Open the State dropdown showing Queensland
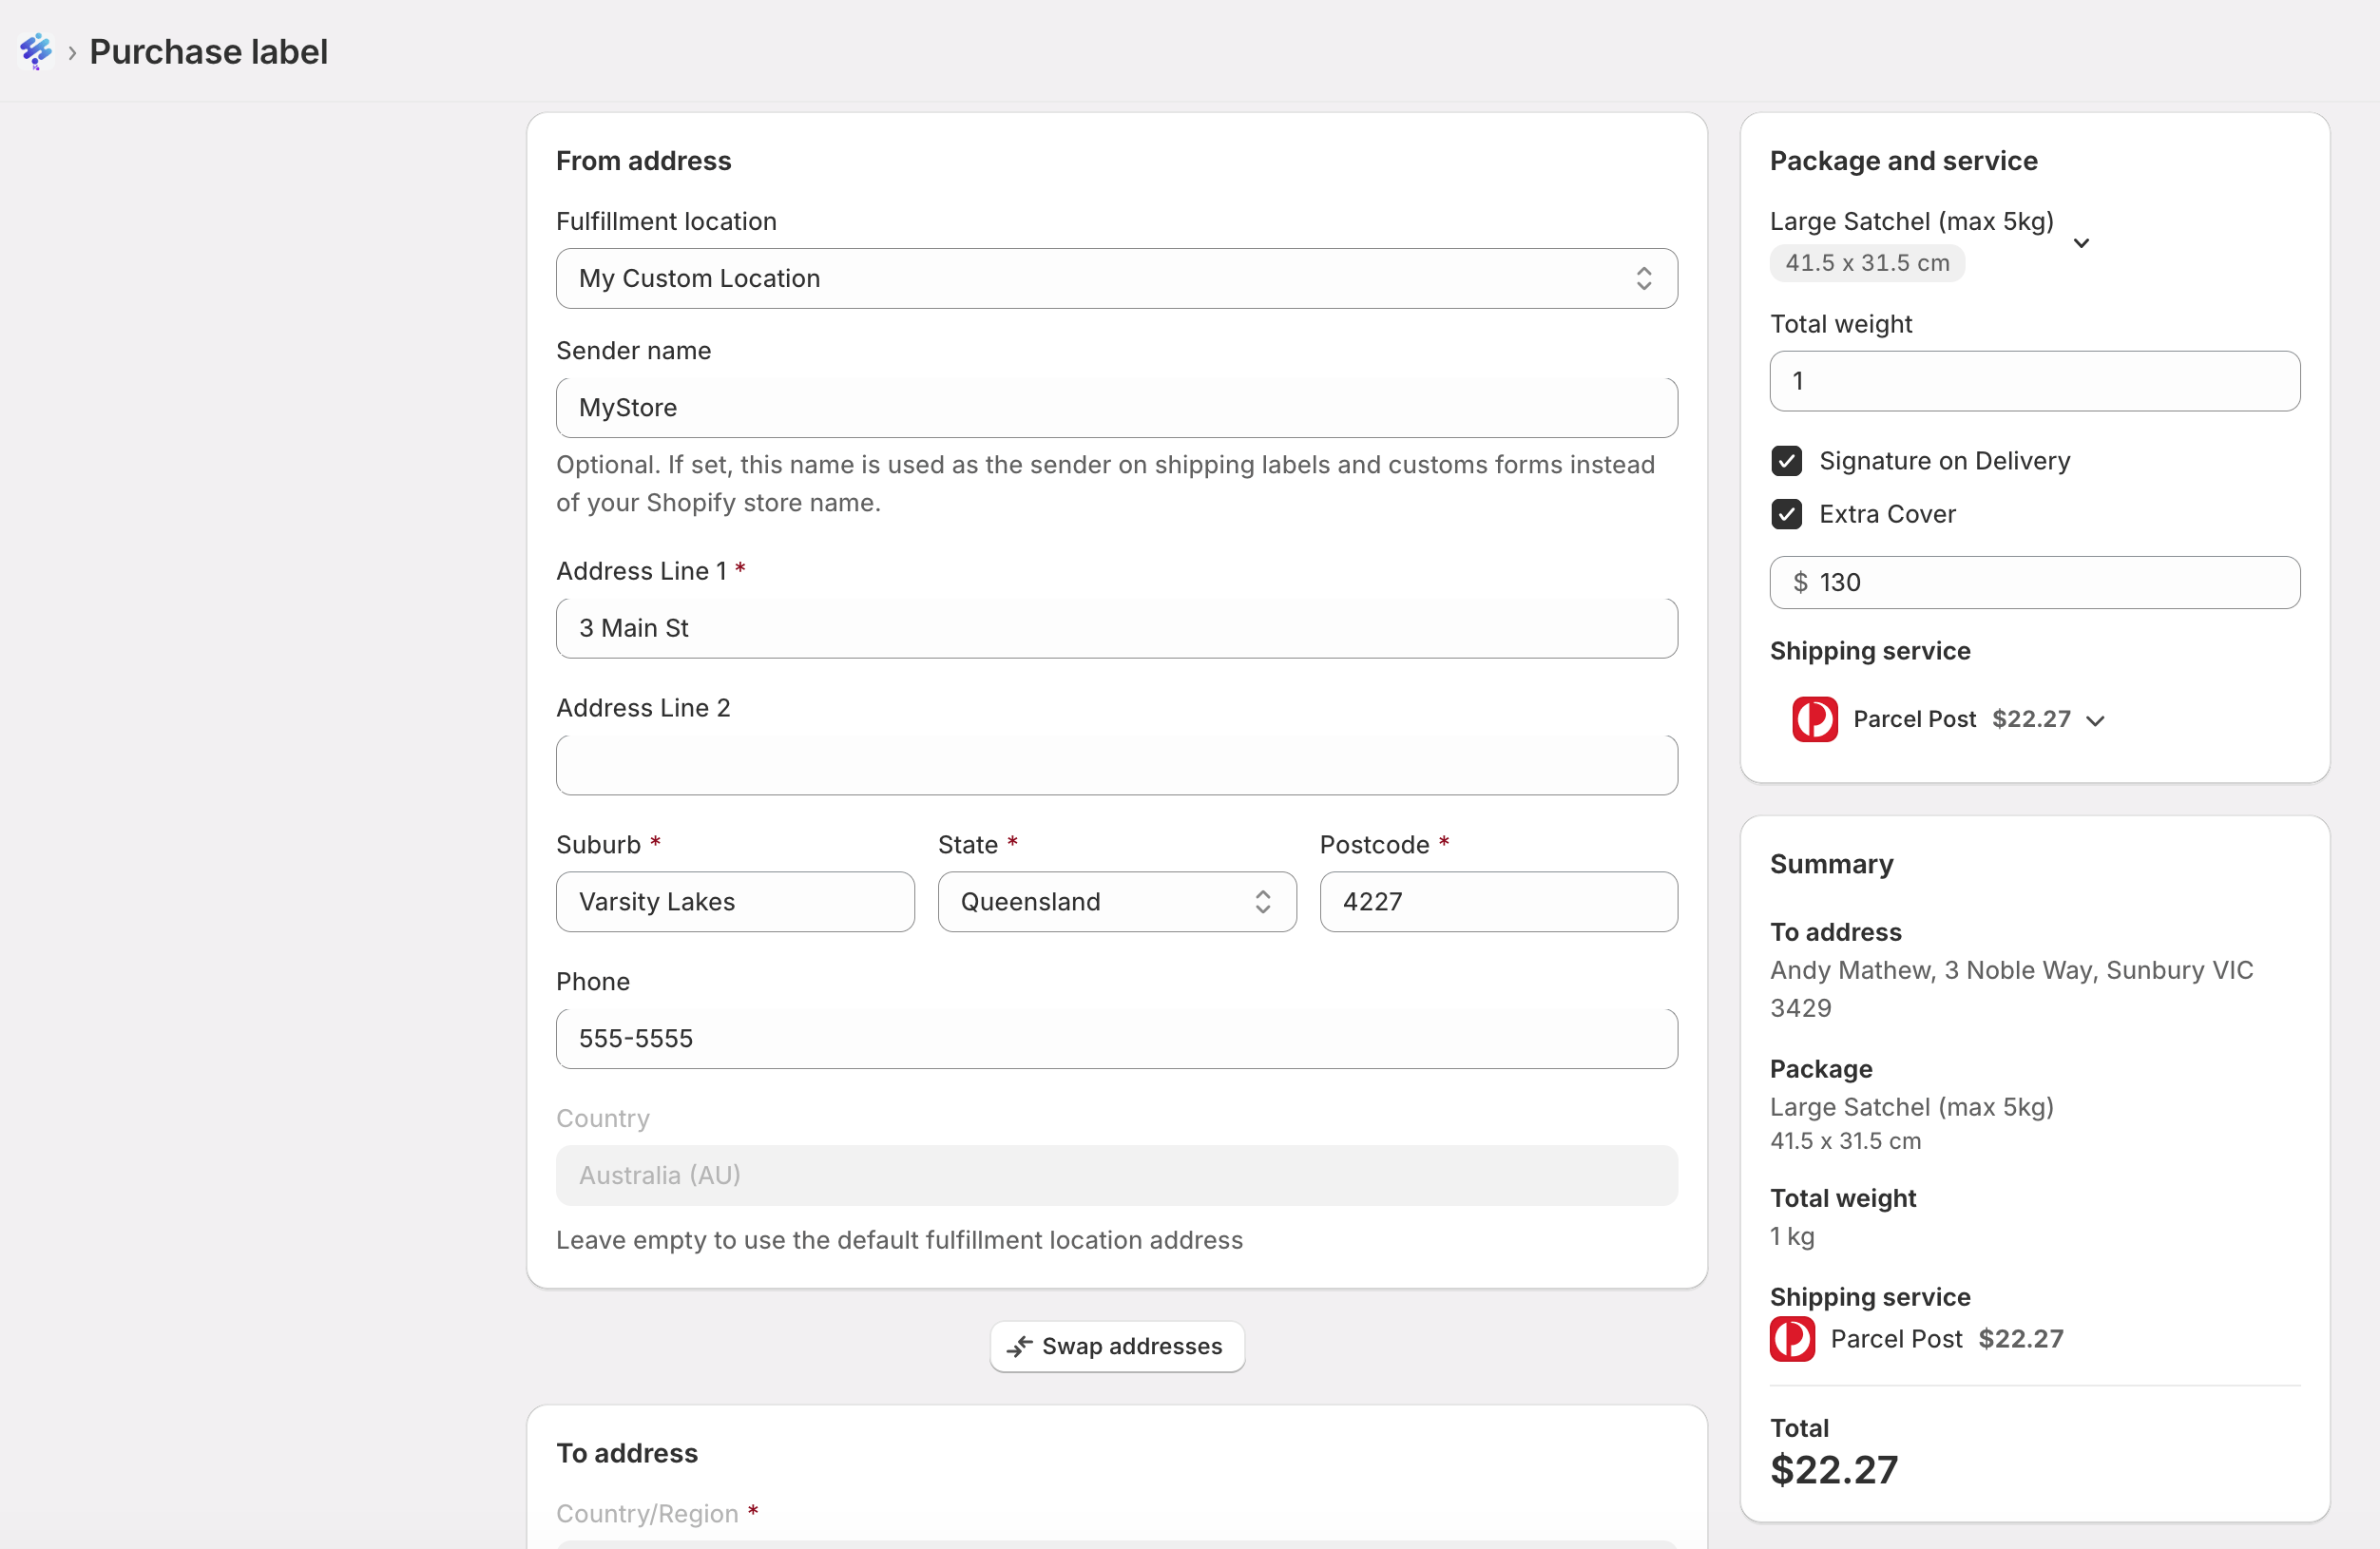 pyautogui.click(x=1116, y=902)
